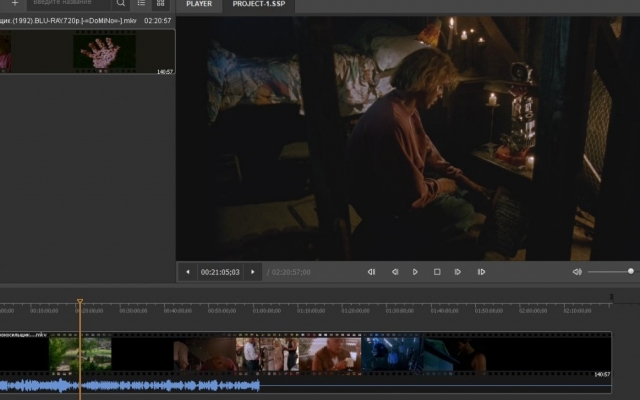This screenshot has height=400, width=640.
Task: Mute audio with the speaker icon
Action: [577, 272]
